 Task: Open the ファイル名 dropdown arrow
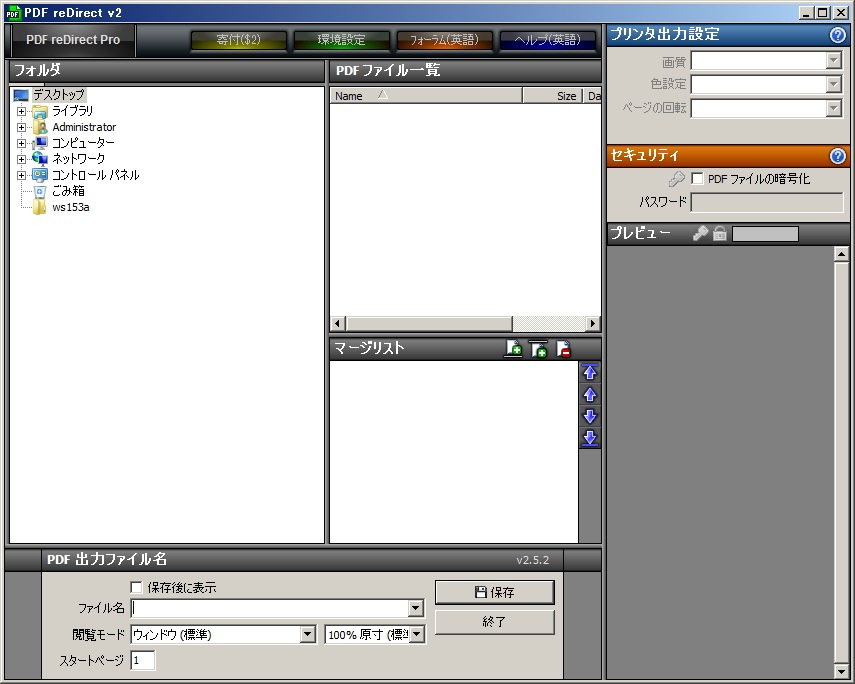click(x=416, y=608)
